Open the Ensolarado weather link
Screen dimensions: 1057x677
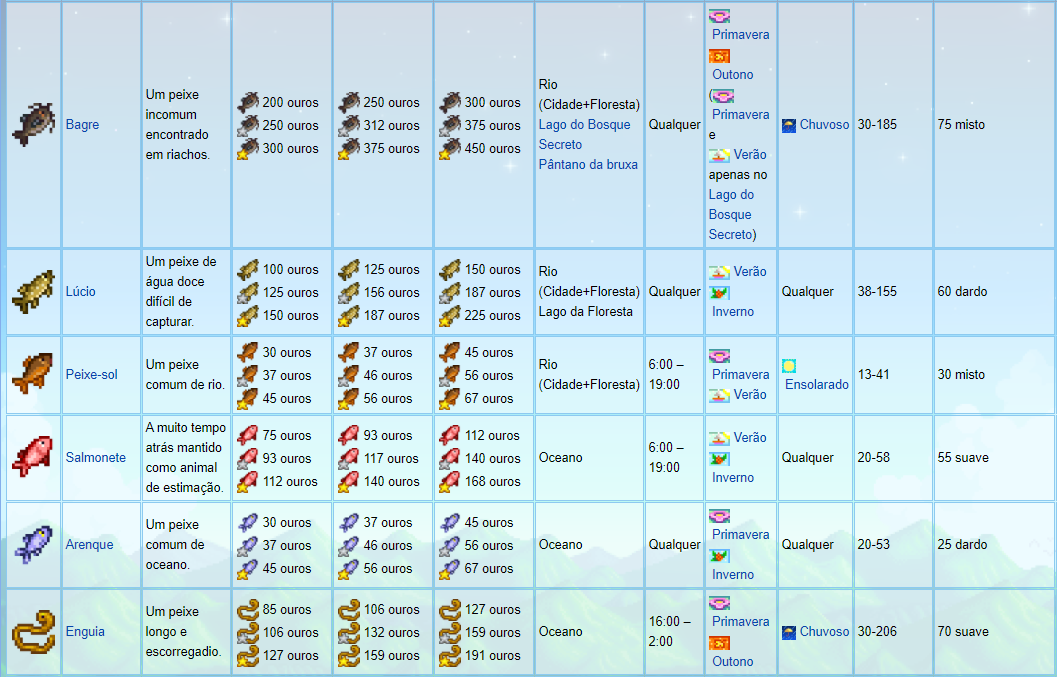pos(816,384)
